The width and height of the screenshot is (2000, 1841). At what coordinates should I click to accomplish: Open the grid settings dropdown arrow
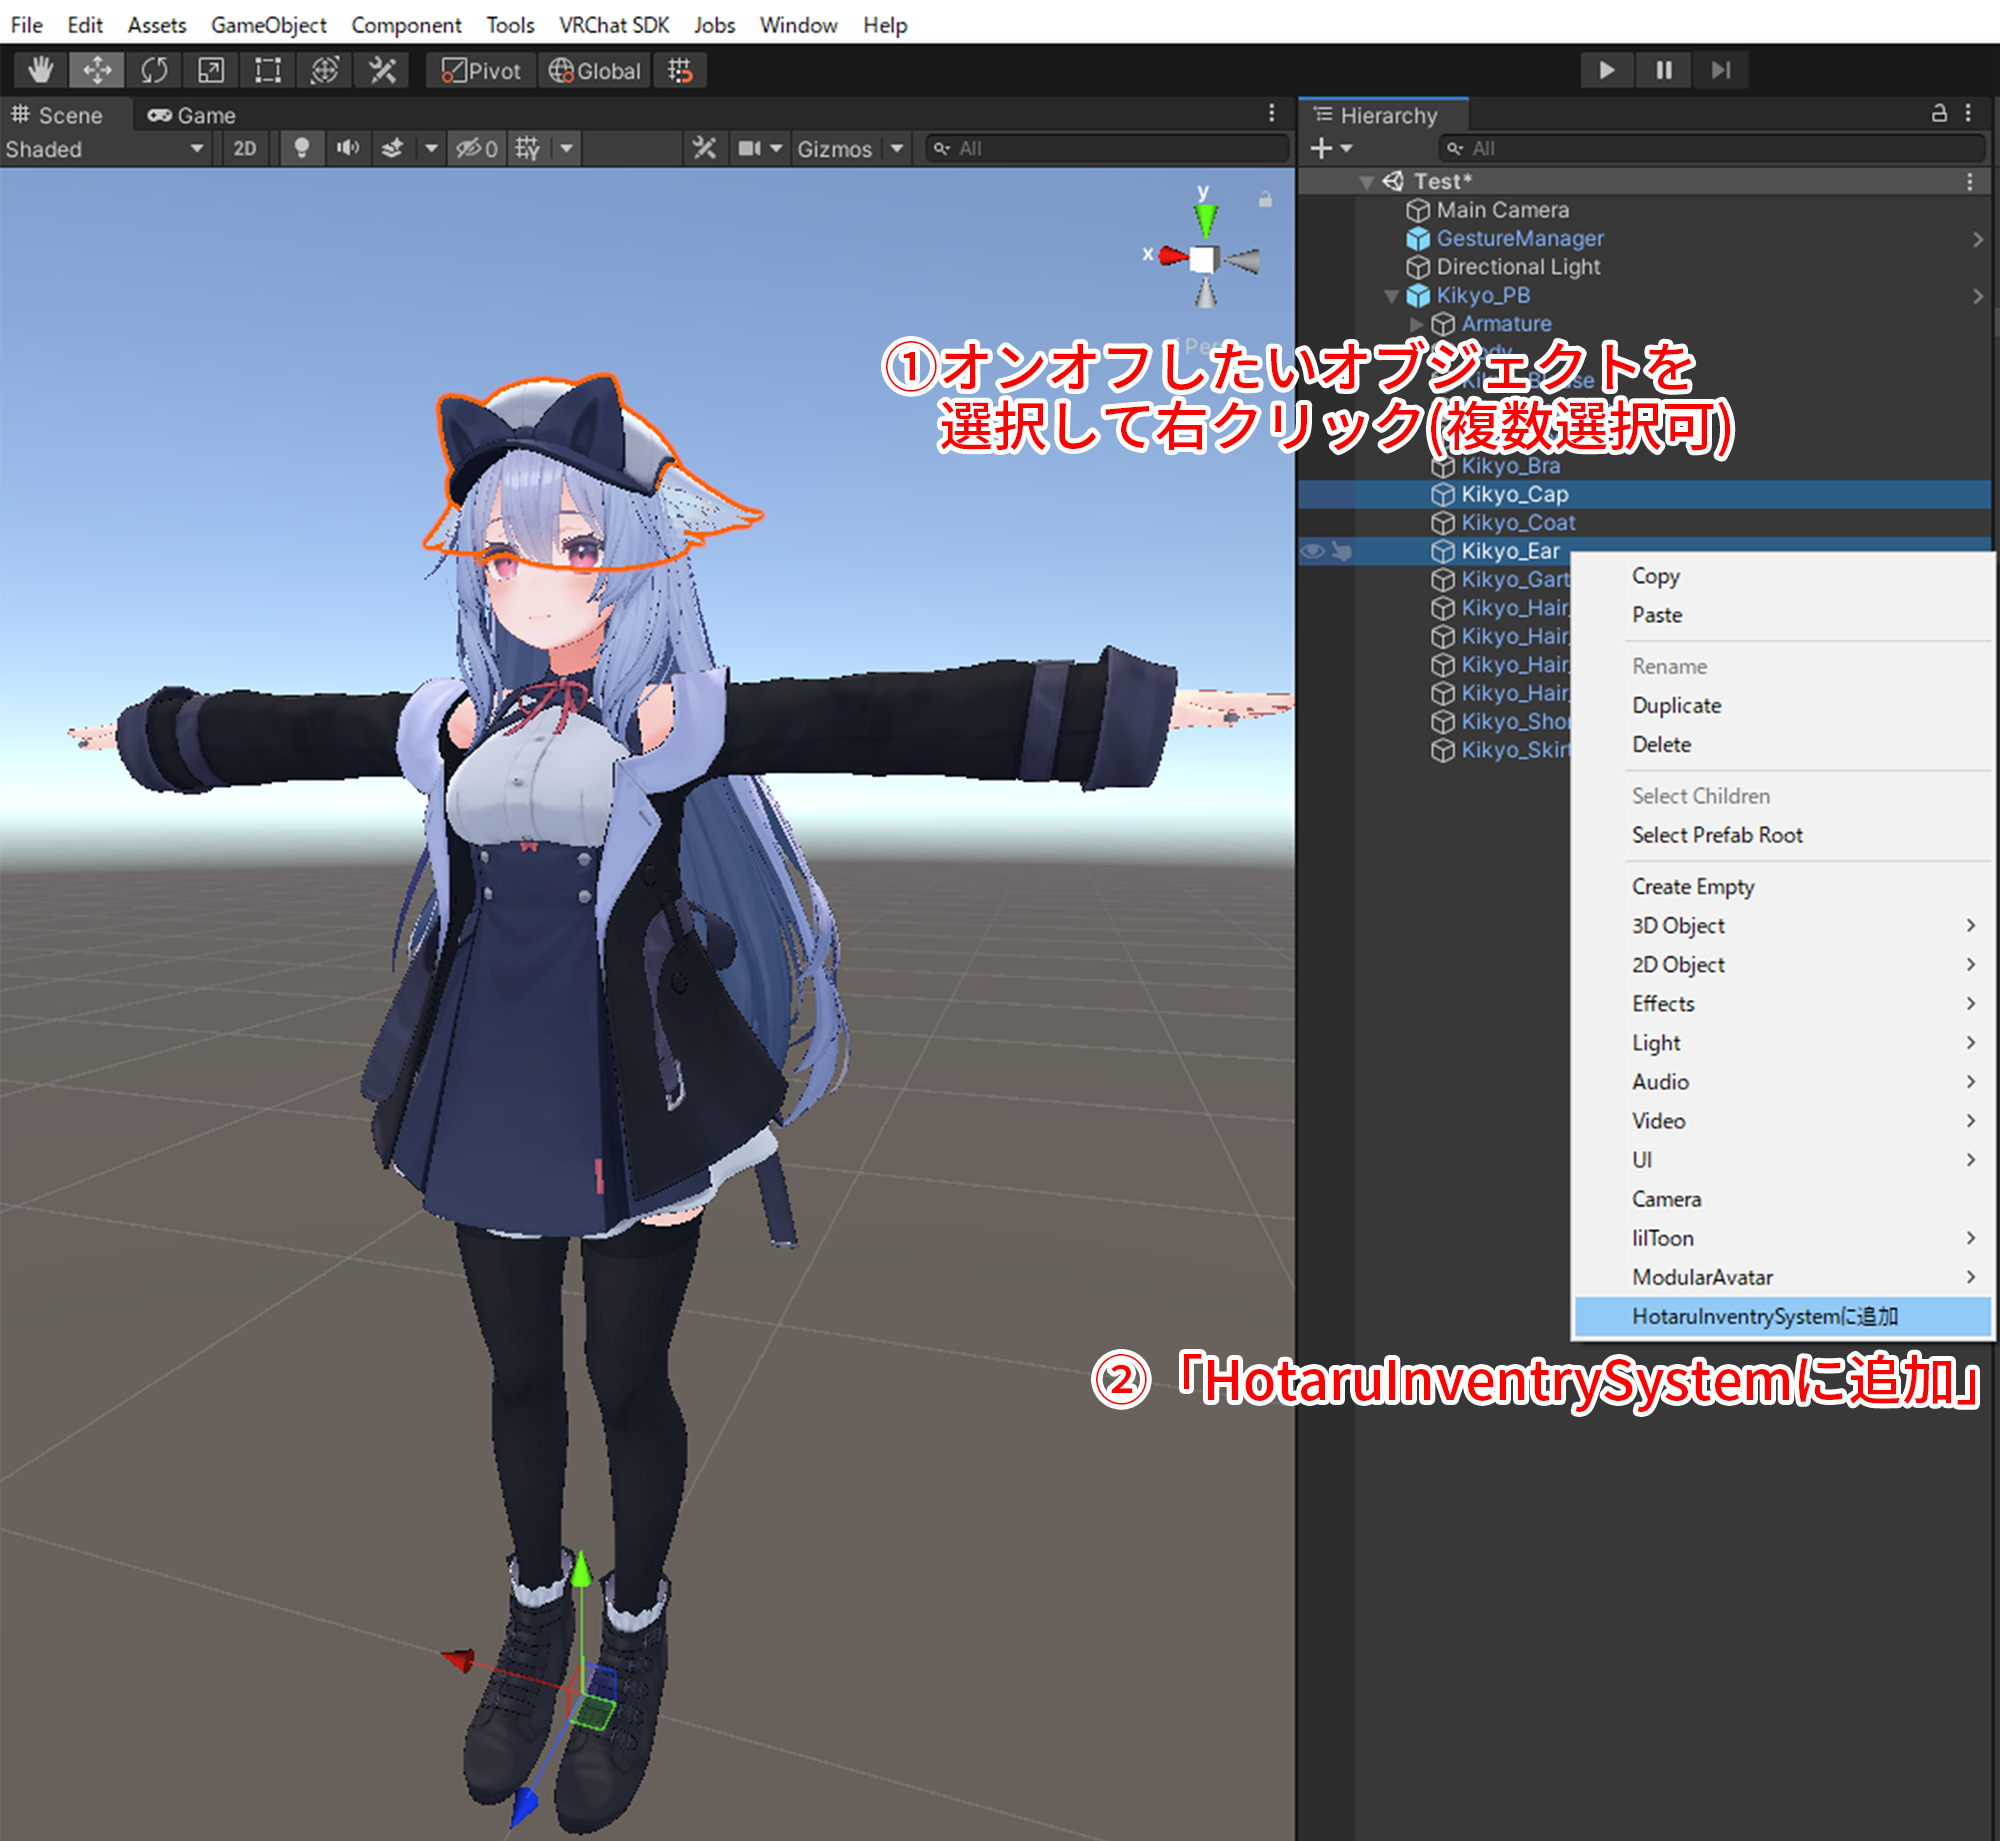[567, 149]
